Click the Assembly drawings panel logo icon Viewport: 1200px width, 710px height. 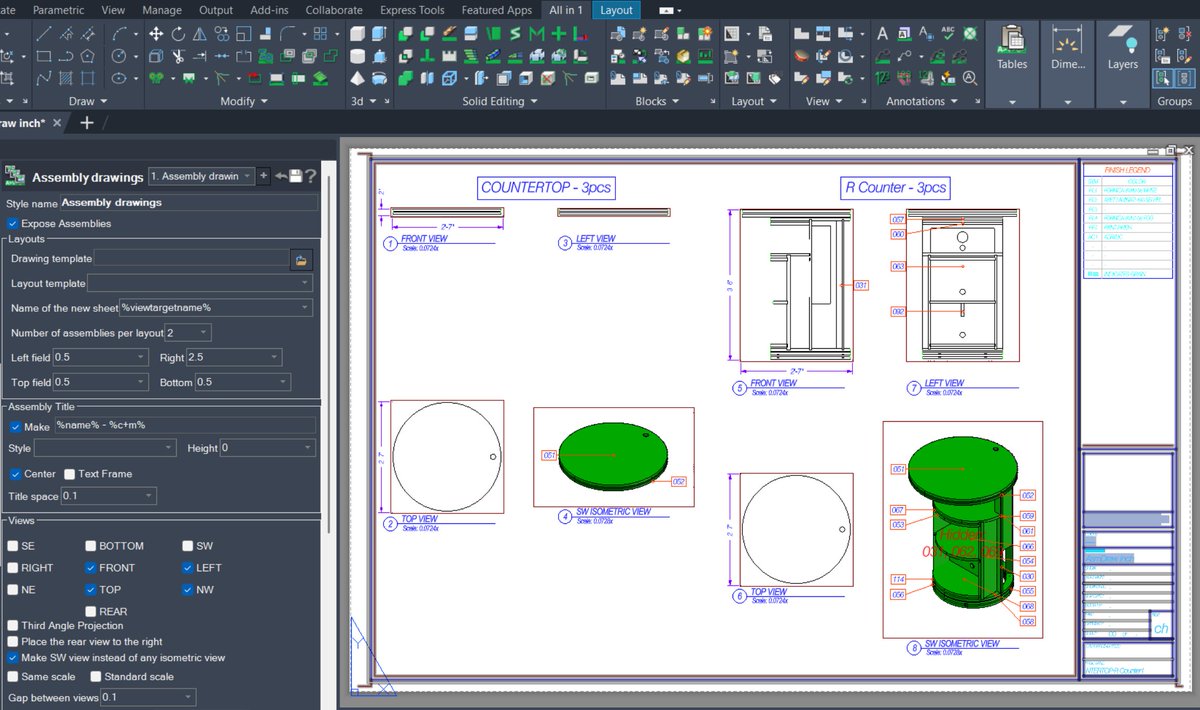point(15,176)
